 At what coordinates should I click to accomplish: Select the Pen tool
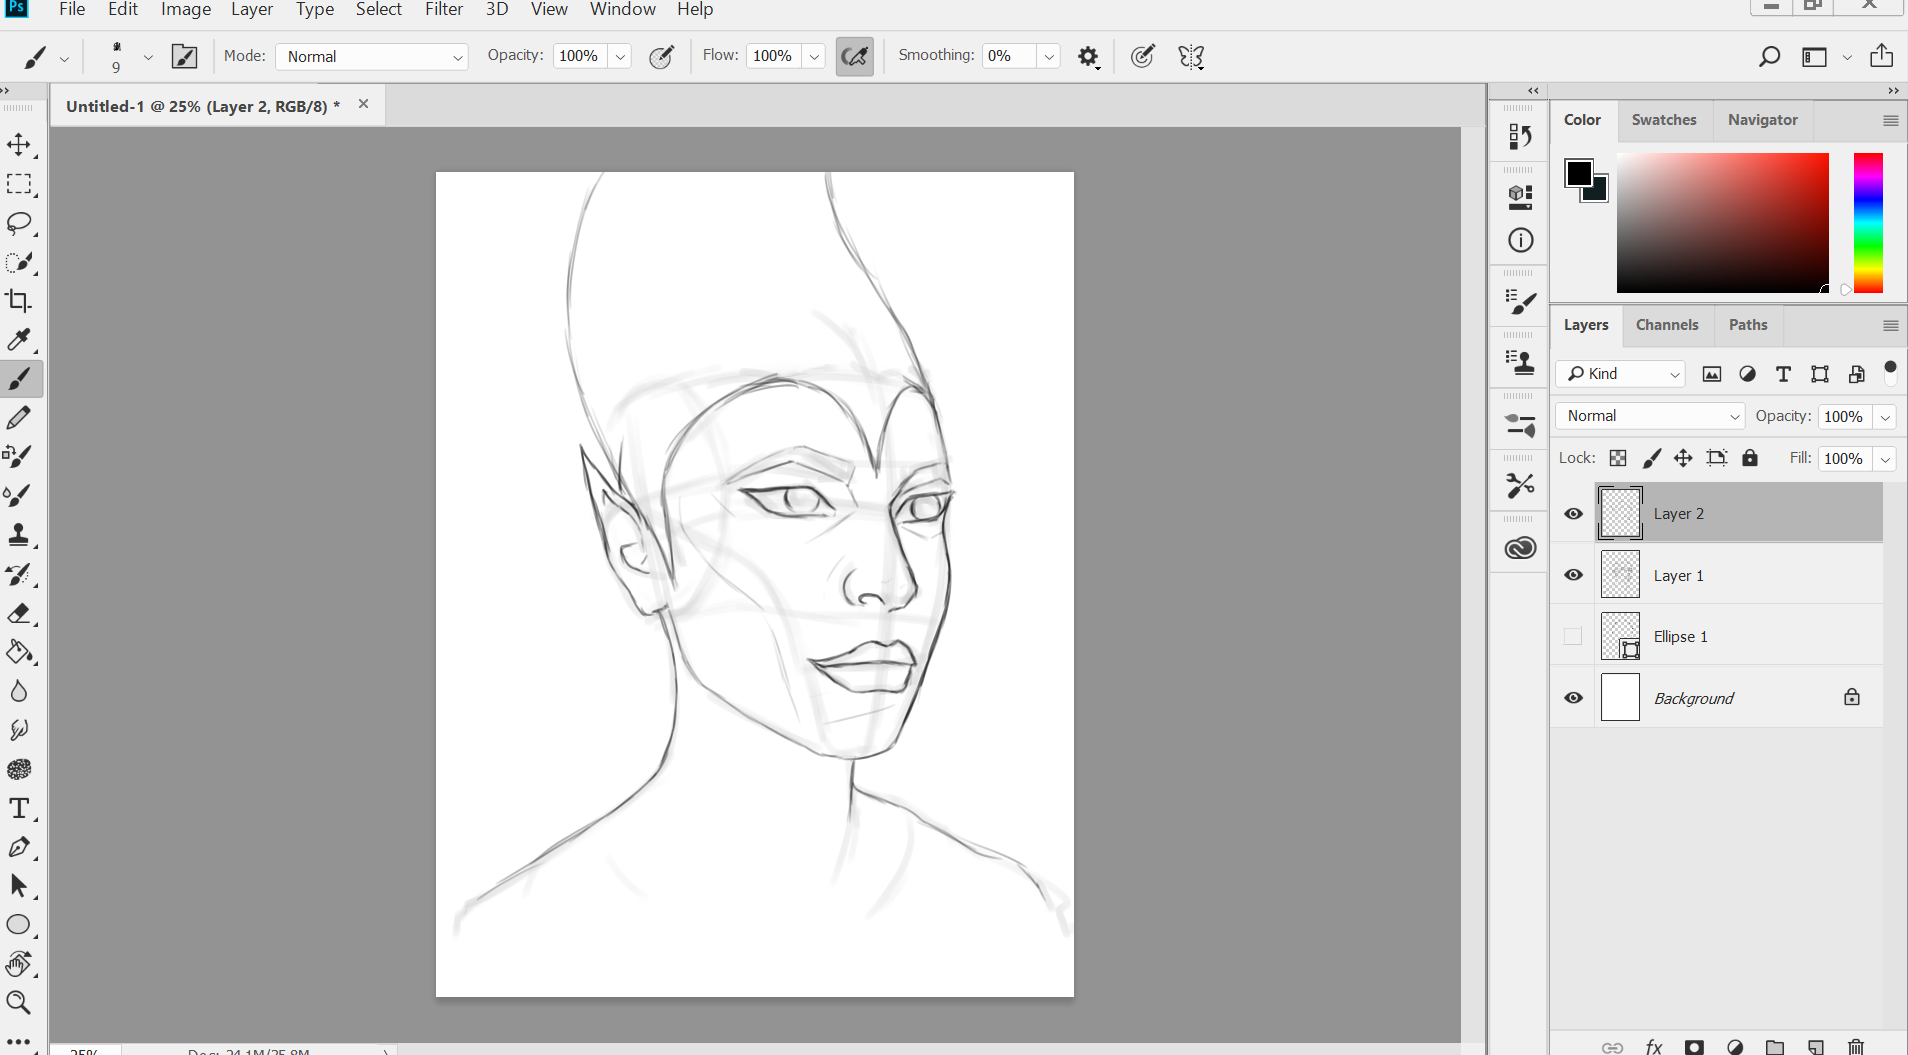(x=19, y=847)
